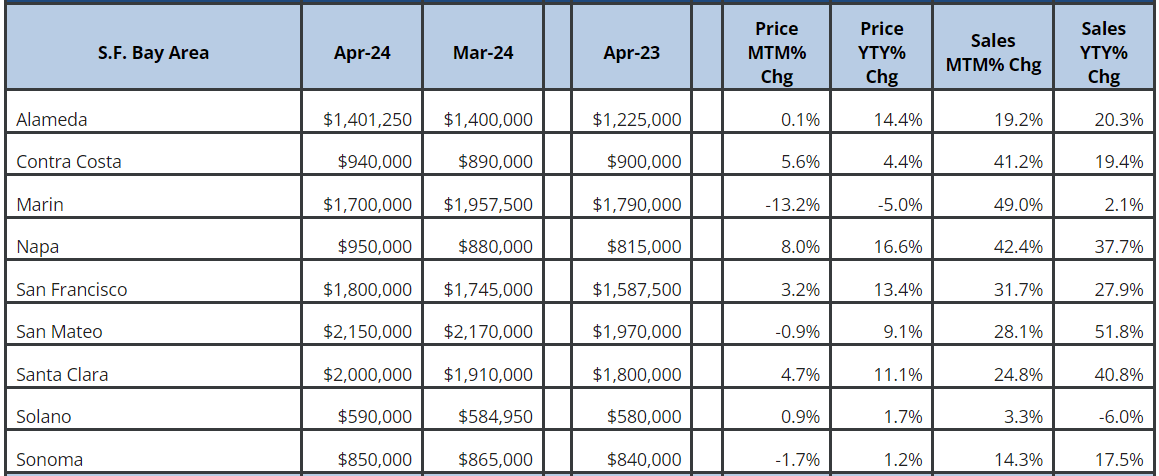
Task: Select the Apr-24 column header
Action: (x=362, y=52)
